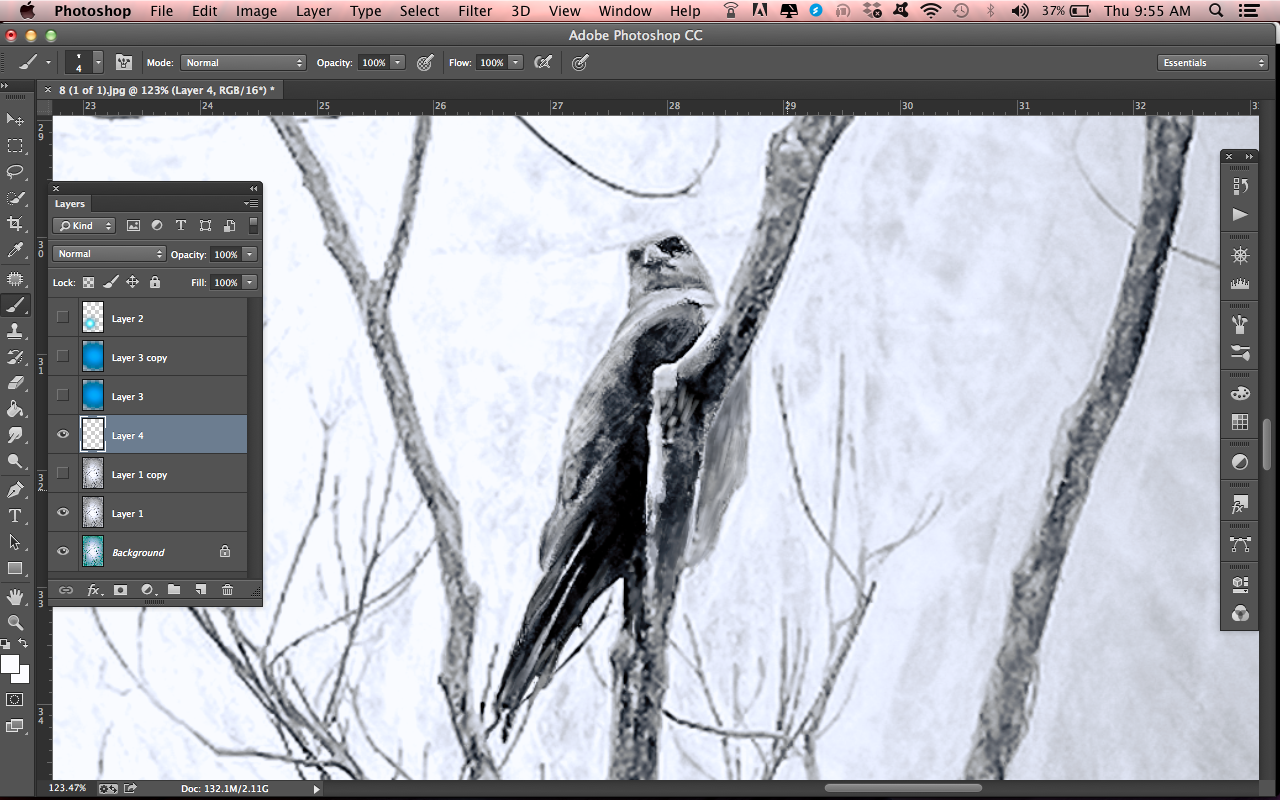Hide the Background layer eye icon
Screen dimensions: 1280x800
coord(63,552)
